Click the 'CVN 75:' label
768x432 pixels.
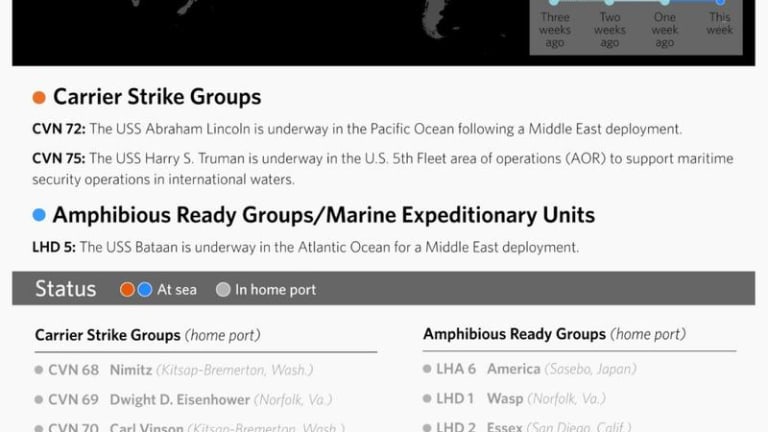coord(59,159)
